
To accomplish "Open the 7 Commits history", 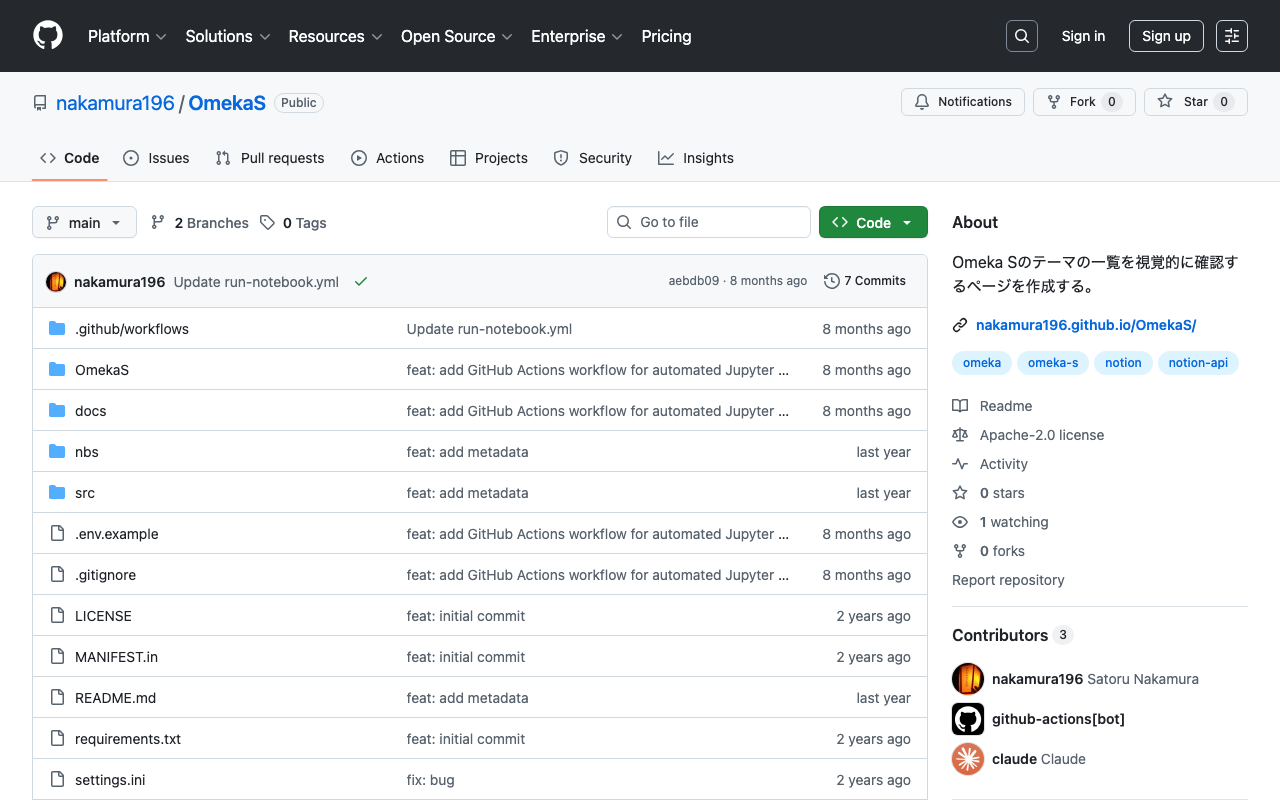I will 865,281.
